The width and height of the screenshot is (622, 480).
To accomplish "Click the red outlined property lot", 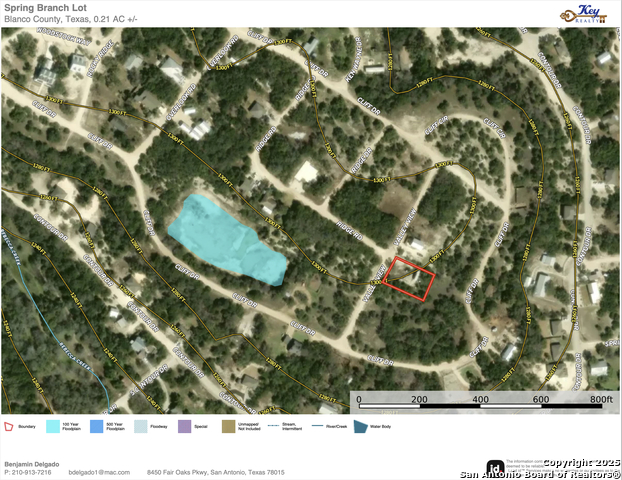I will [410, 277].
